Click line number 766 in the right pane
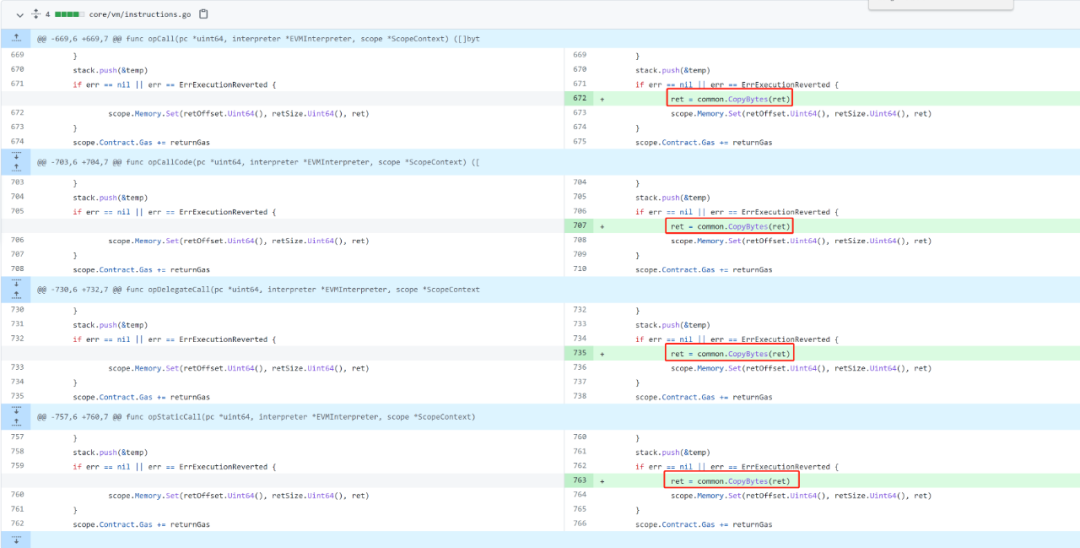Image resolution: width=1080 pixels, height=548 pixels. tap(579, 525)
